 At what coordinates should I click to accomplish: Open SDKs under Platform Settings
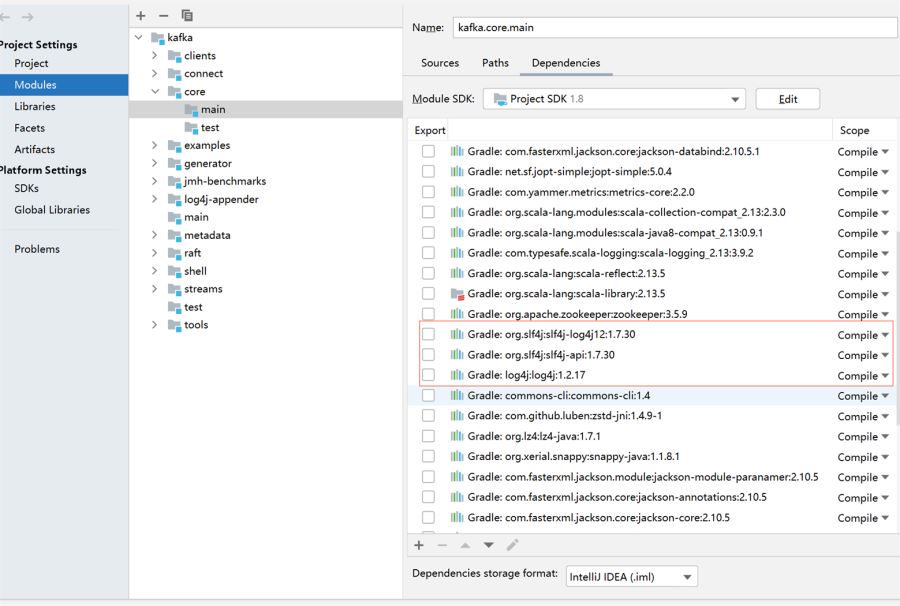click(x=26, y=188)
